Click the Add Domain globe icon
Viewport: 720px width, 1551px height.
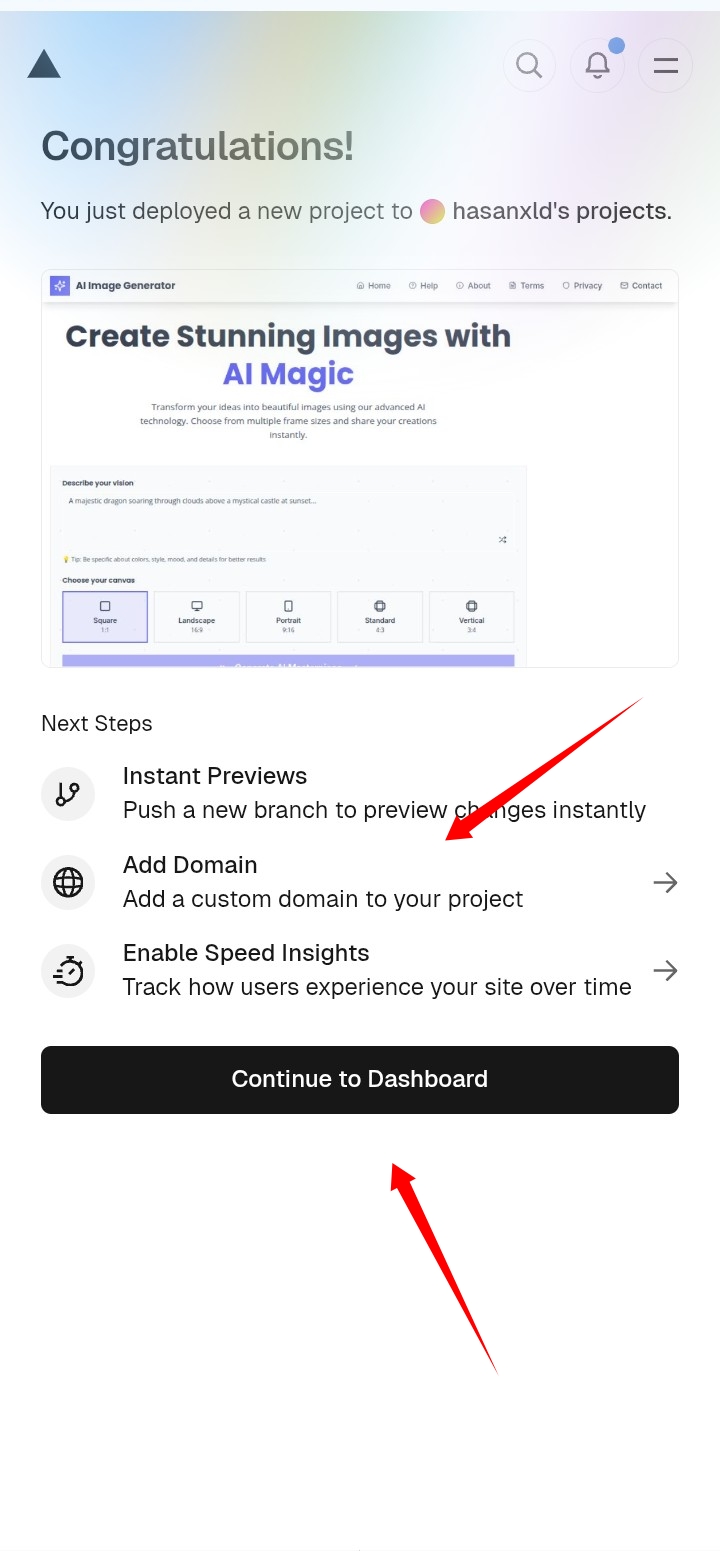[68, 883]
